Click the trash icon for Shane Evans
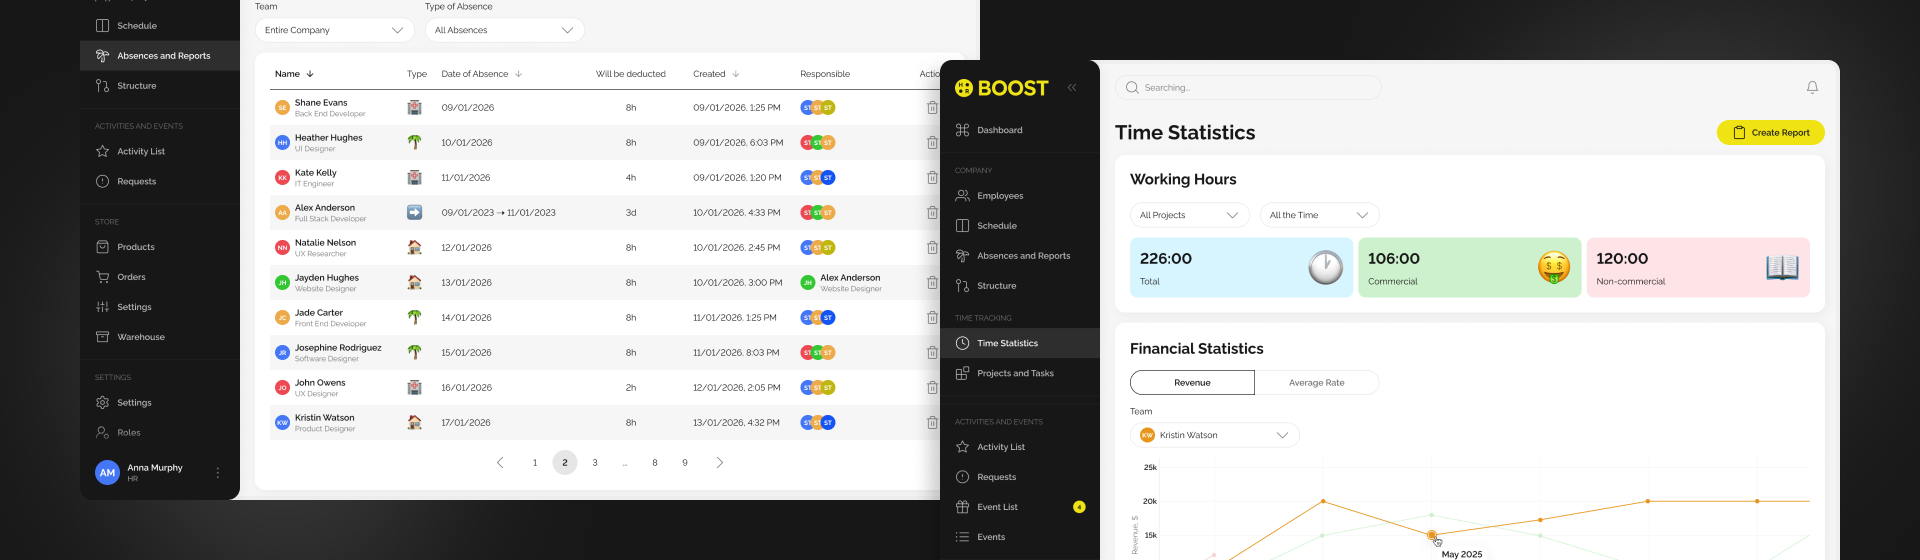The height and width of the screenshot is (560, 1920). click(932, 108)
